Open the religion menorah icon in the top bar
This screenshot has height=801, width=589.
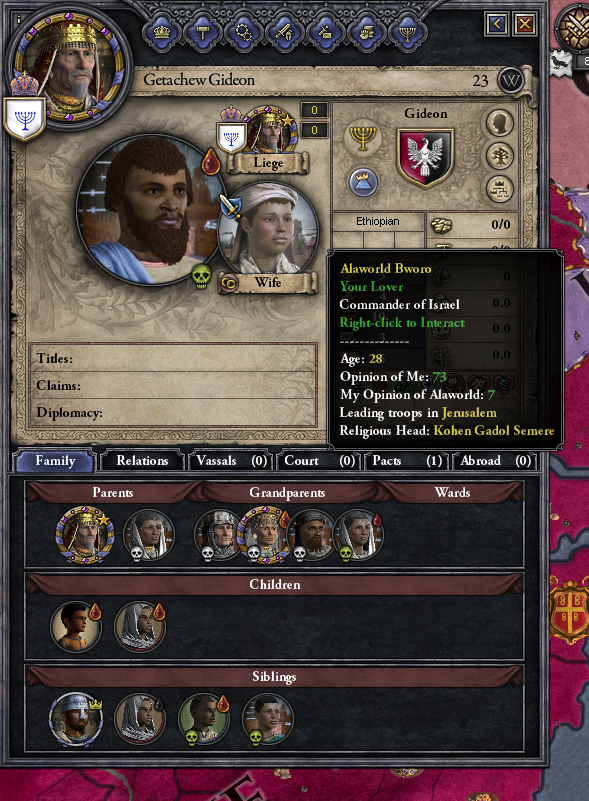pos(407,33)
